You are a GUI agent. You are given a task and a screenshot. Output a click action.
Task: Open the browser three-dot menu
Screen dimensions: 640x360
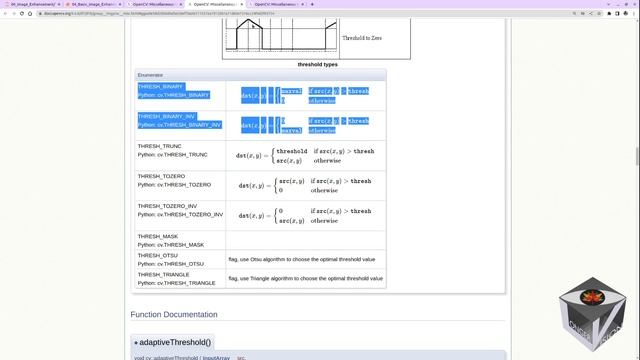634,13
